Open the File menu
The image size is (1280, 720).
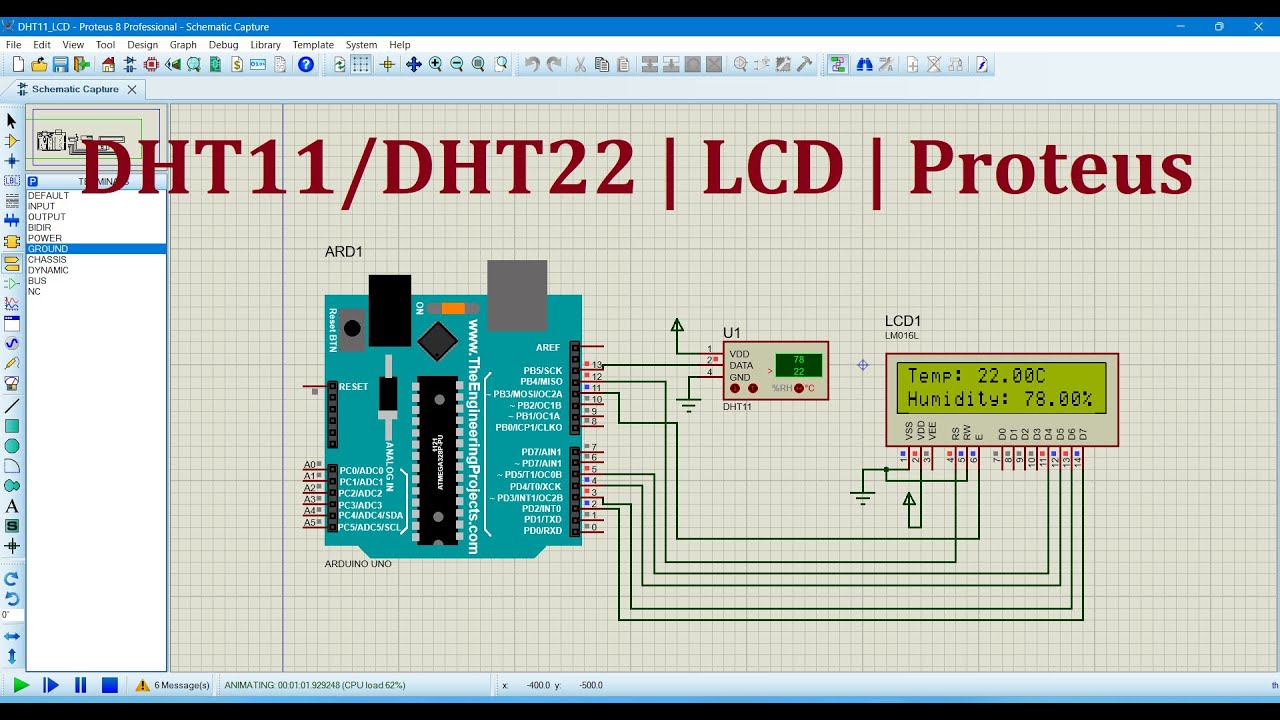pos(14,45)
